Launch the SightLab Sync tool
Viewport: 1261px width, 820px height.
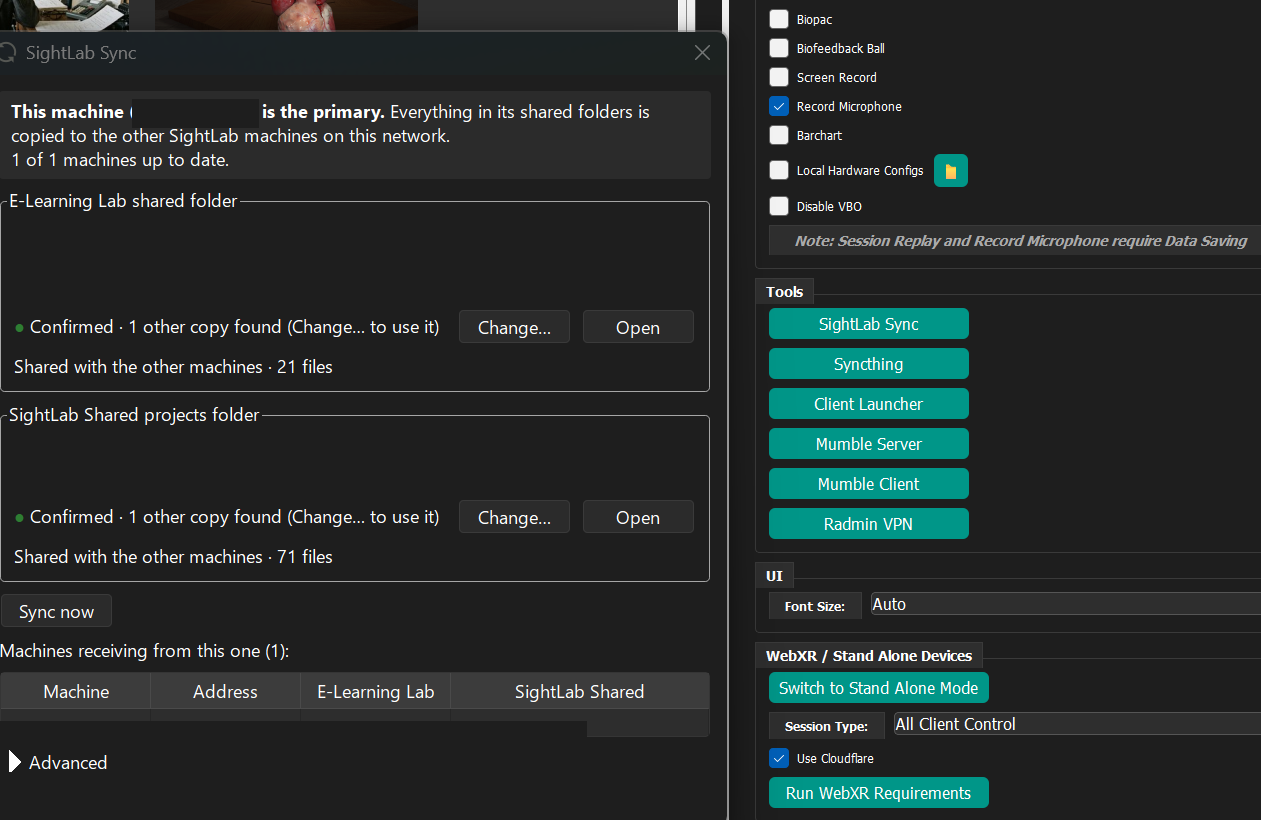[x=869, y=324]
